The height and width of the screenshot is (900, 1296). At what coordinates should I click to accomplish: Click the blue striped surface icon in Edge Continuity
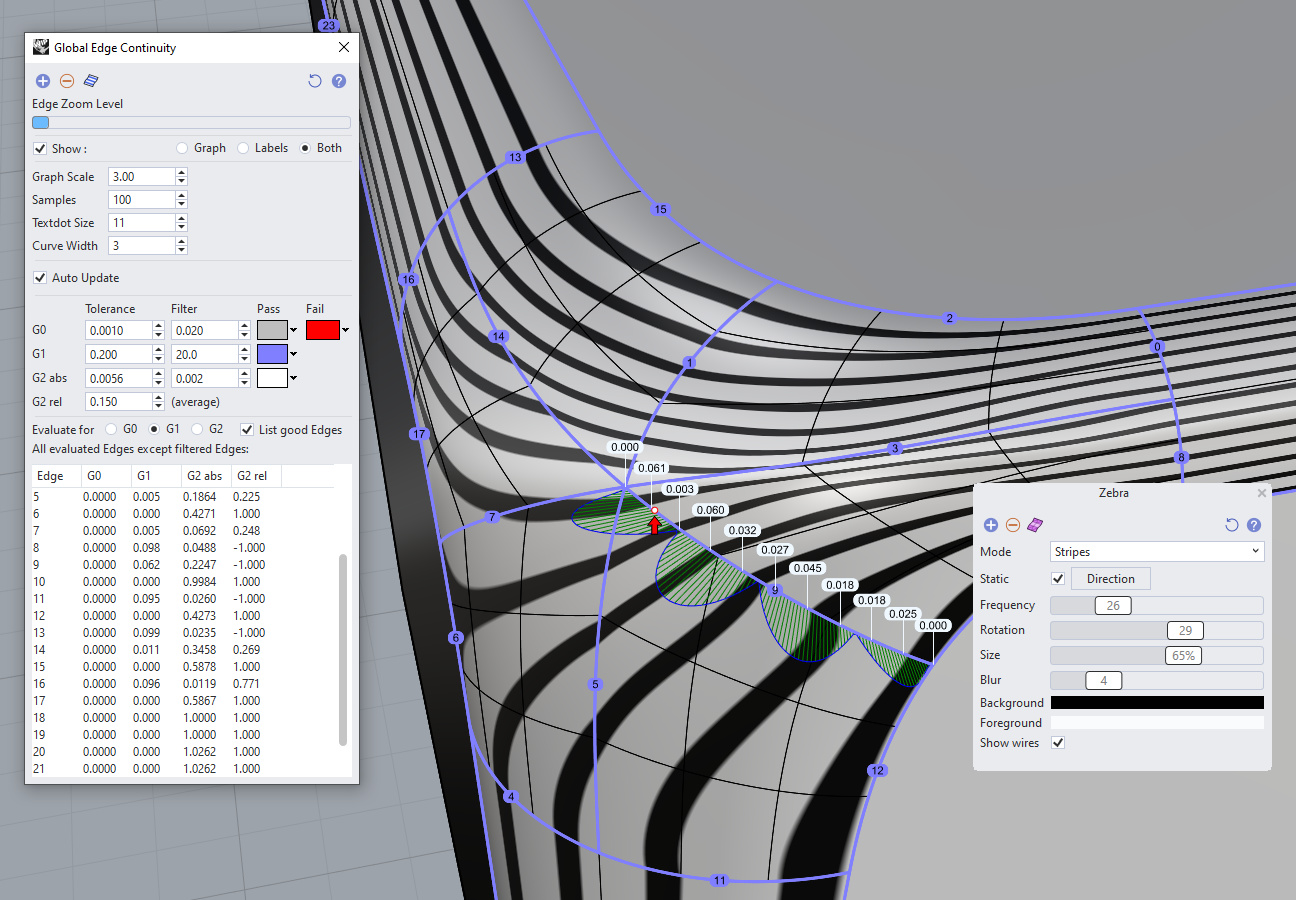pyautogui.click(x=91, y=81)
